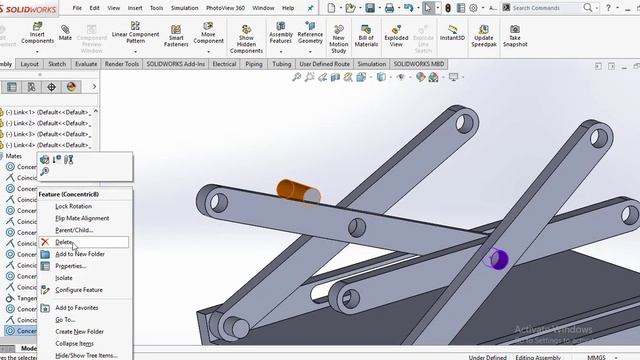Switch to the SOLIDWORKS Add-Ins tab

[176, 64]
